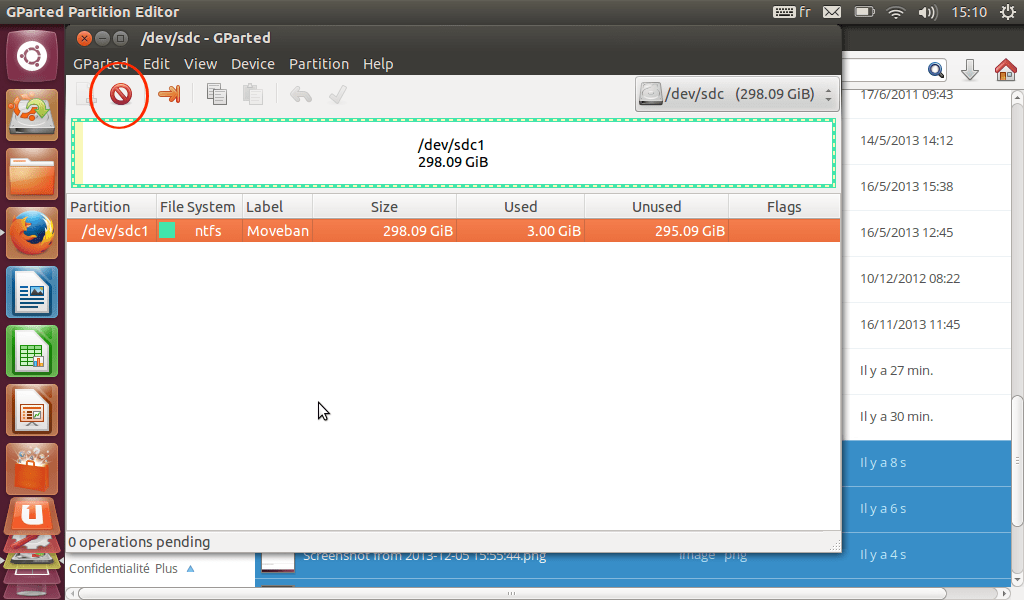Open Ubuntu One from the launcher
The width and height of the screenshot is (1024, 600).
[x=32, y=518]
